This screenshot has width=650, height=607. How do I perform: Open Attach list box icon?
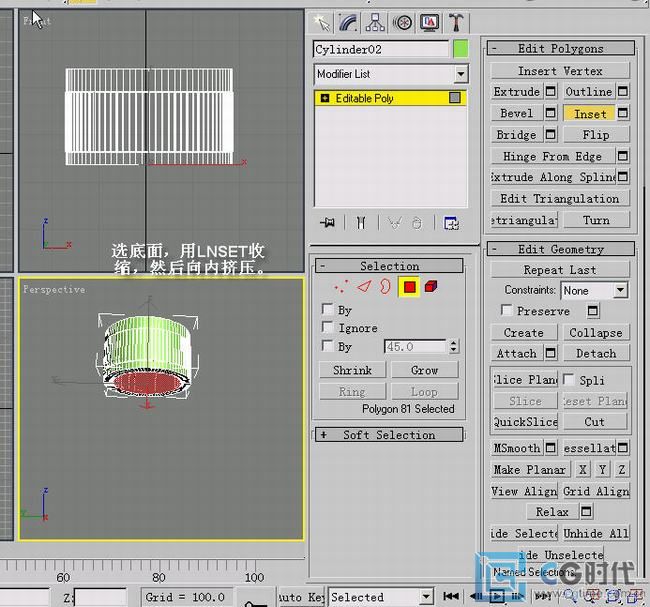(551, 353)
